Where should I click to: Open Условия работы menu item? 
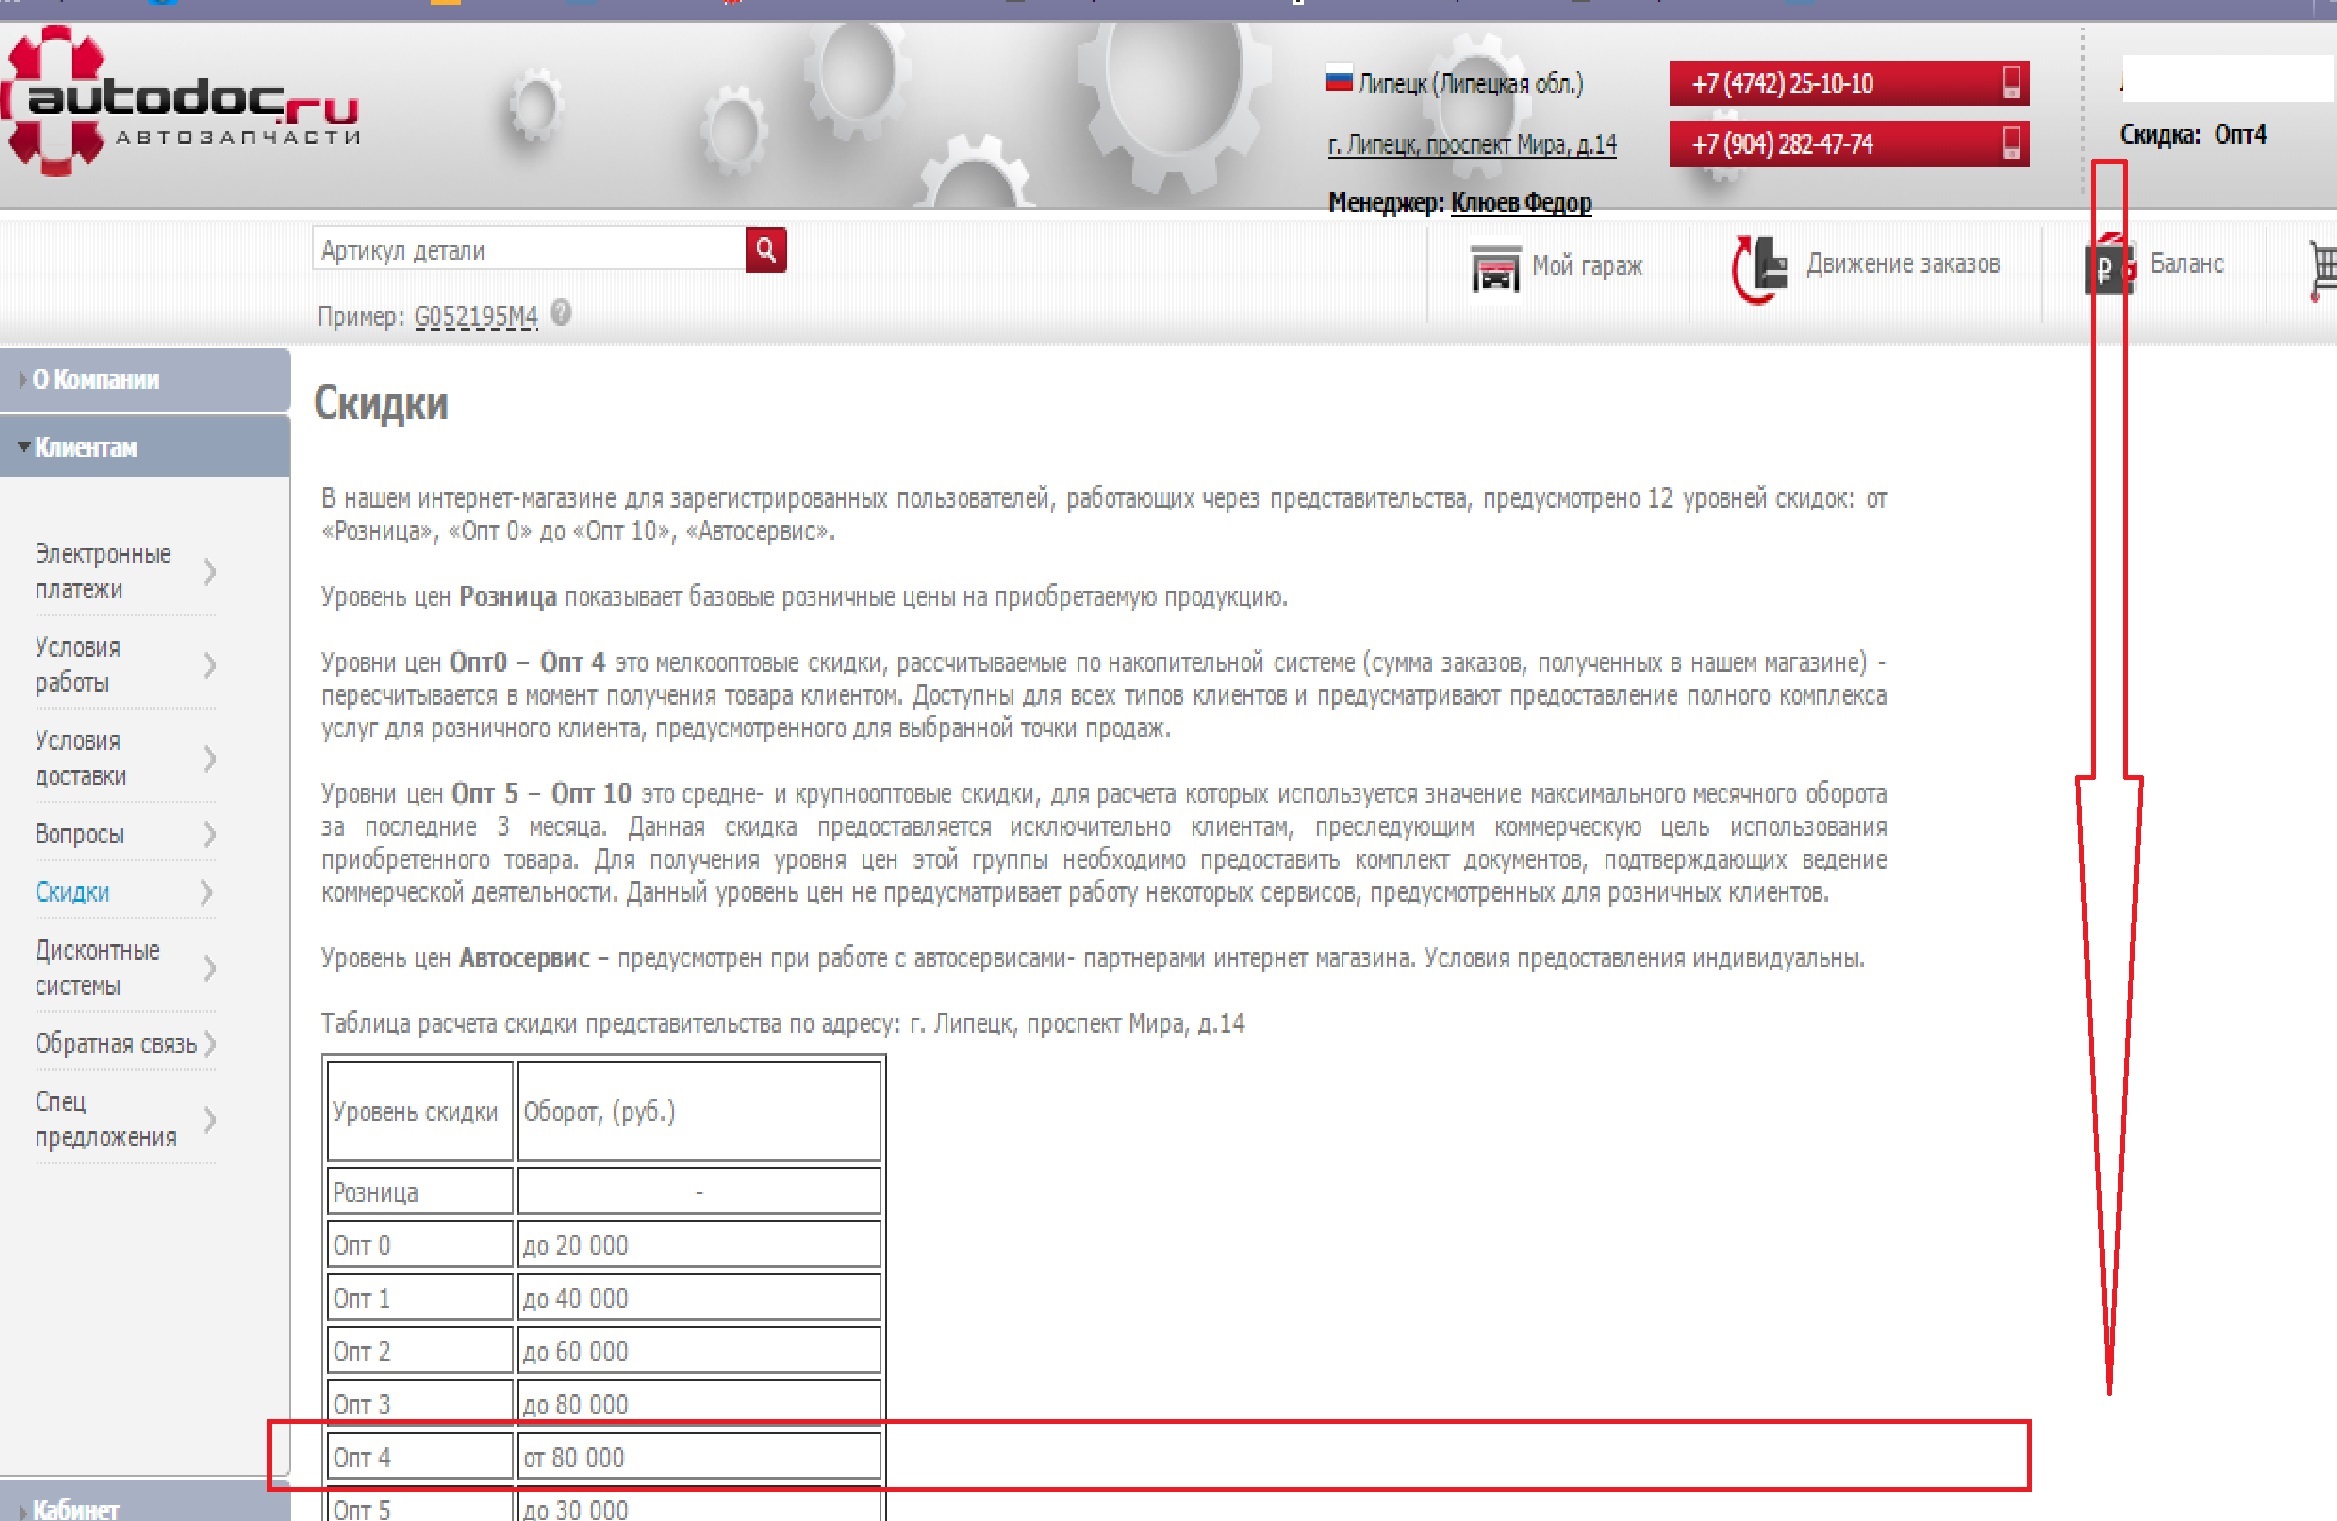pos(78,665)
